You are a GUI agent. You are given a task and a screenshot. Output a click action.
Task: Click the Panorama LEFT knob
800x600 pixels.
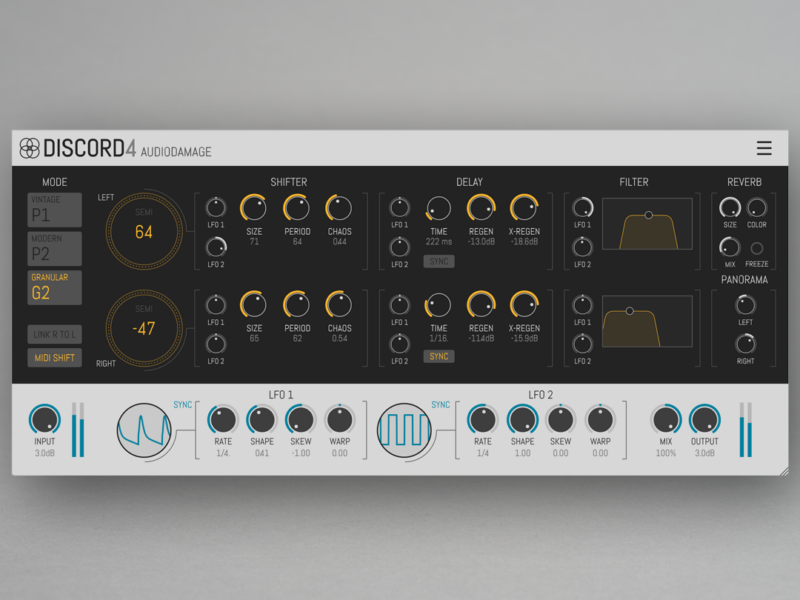(745, 305)
